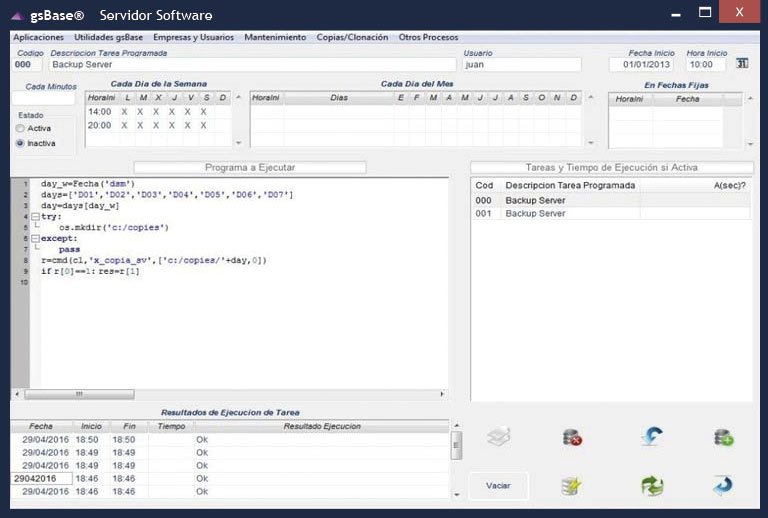Click the Tareas y Tiempo de Ejecución header

pos(612,167)
